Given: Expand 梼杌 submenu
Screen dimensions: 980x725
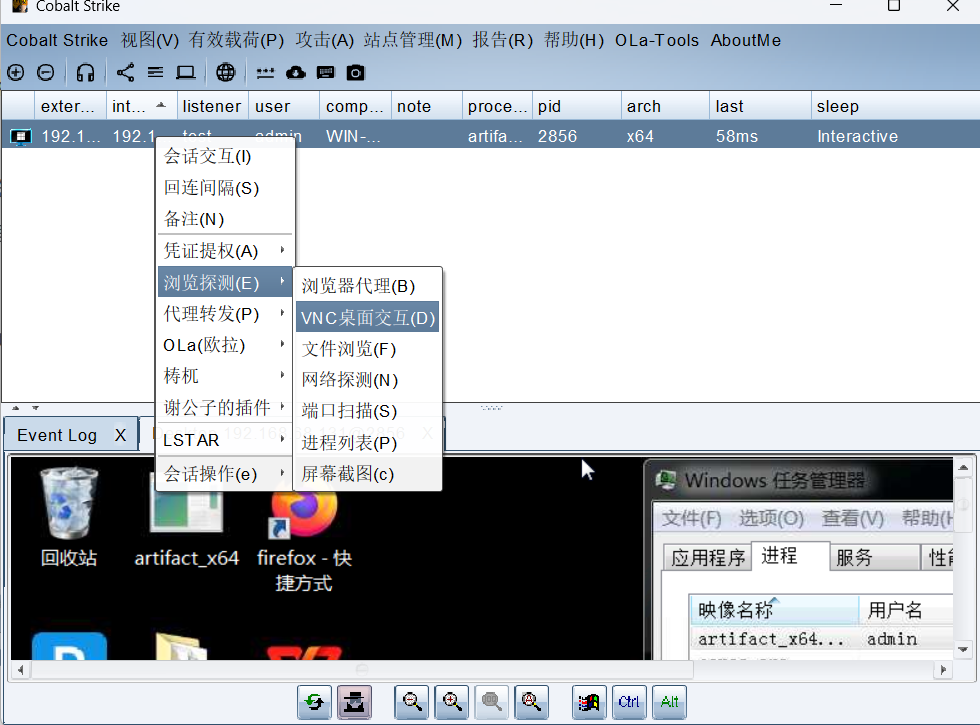Looking at the screenshot, I should (x=225, y=376).
